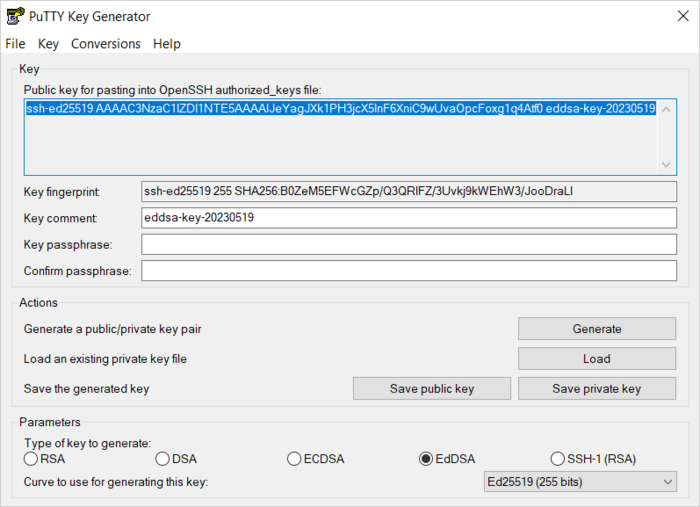Select the EdDSA key type option
The height and width of the screenshot is (507, 700).
pos(426,459)
